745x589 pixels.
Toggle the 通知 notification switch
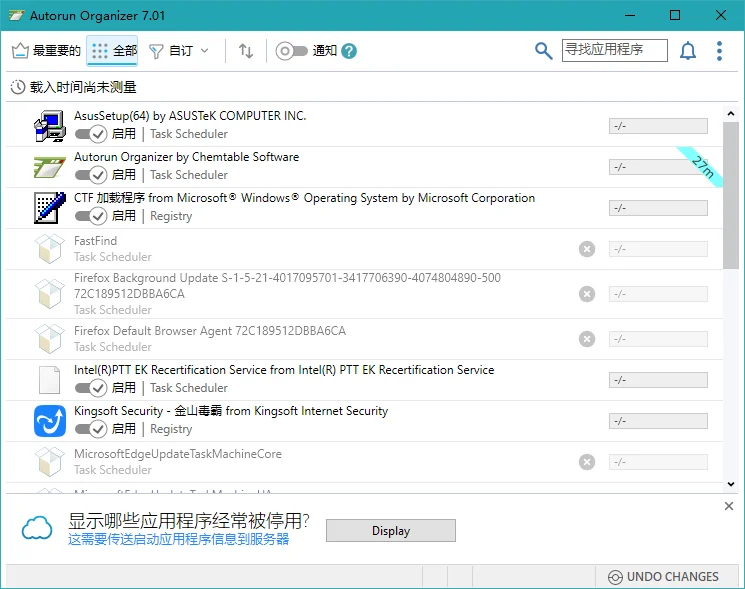click(292, 51)
